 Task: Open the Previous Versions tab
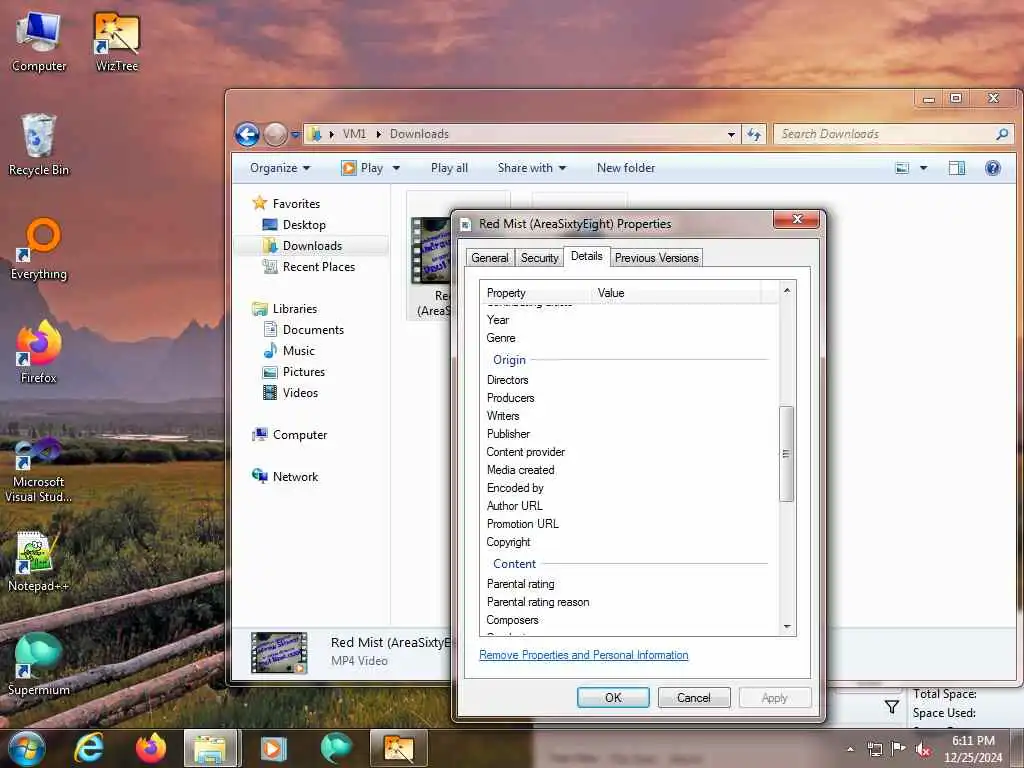656,258
